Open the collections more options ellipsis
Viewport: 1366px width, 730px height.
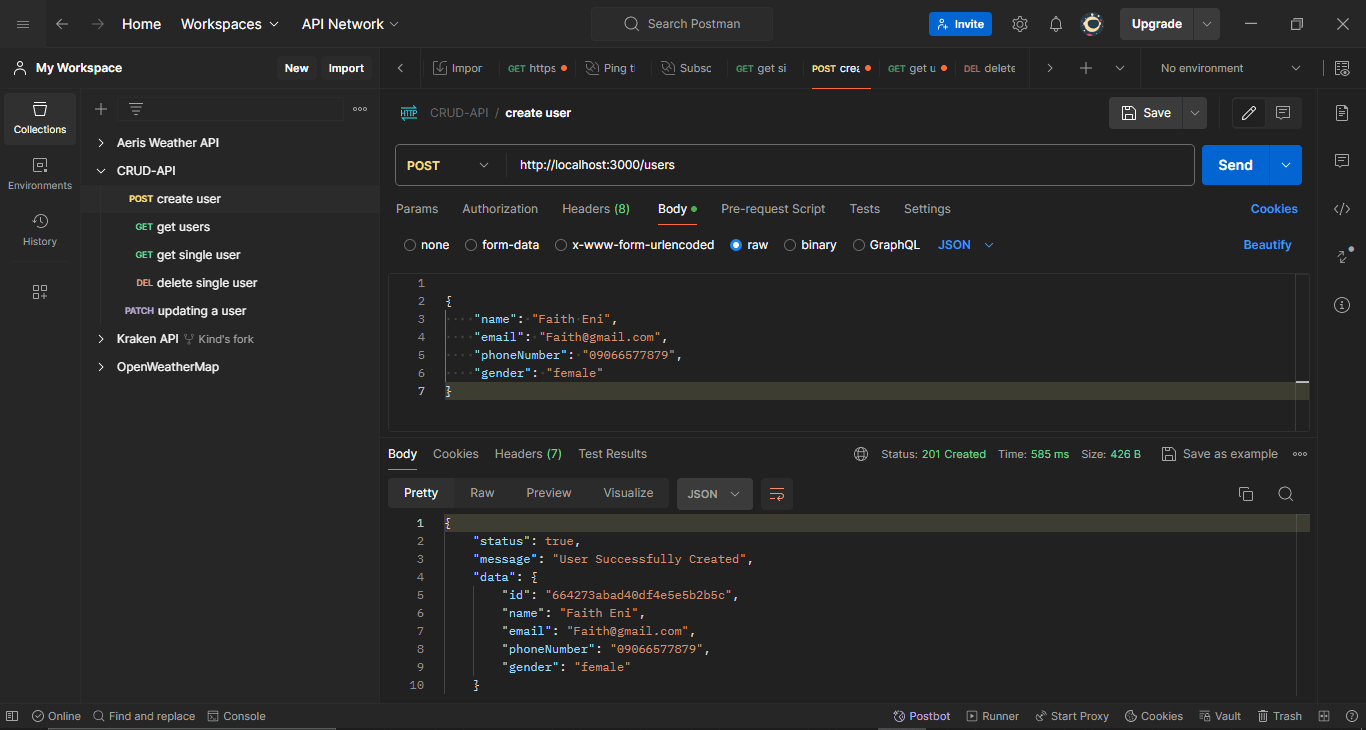(360, 109)
